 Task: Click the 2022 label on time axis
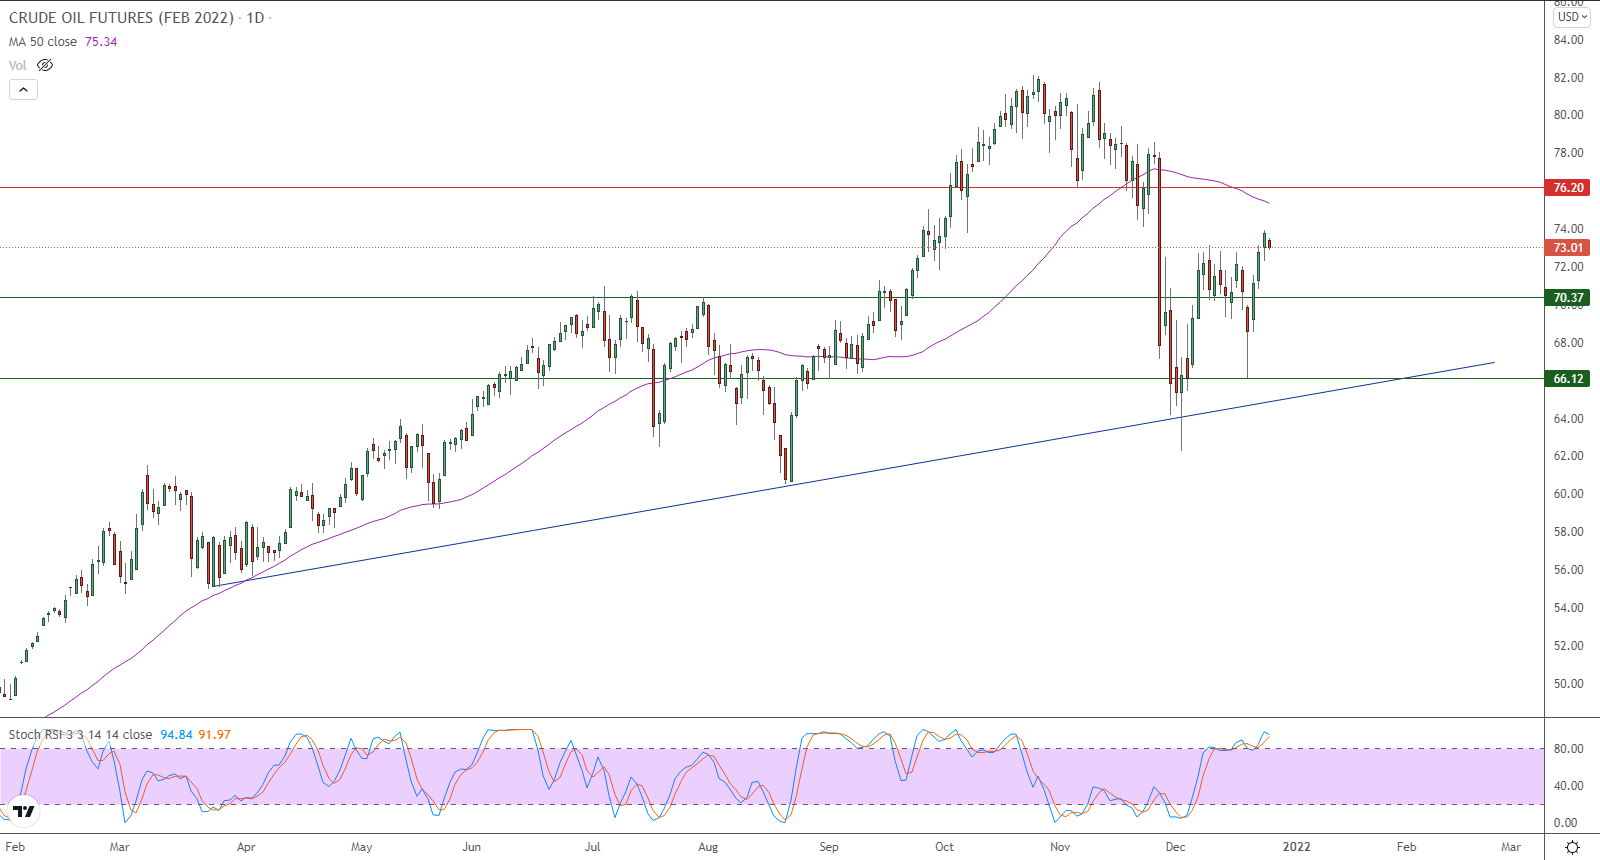(1297, 847)
